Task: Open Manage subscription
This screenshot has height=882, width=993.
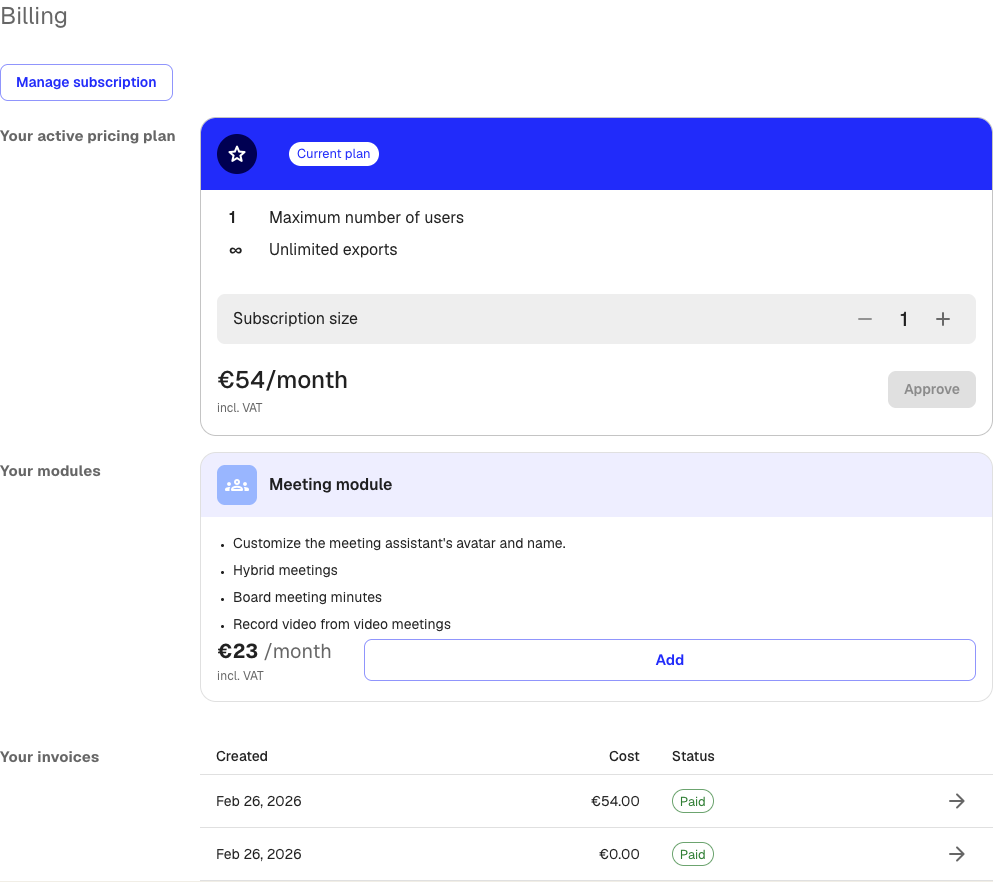Action: [x=87, y=82]
